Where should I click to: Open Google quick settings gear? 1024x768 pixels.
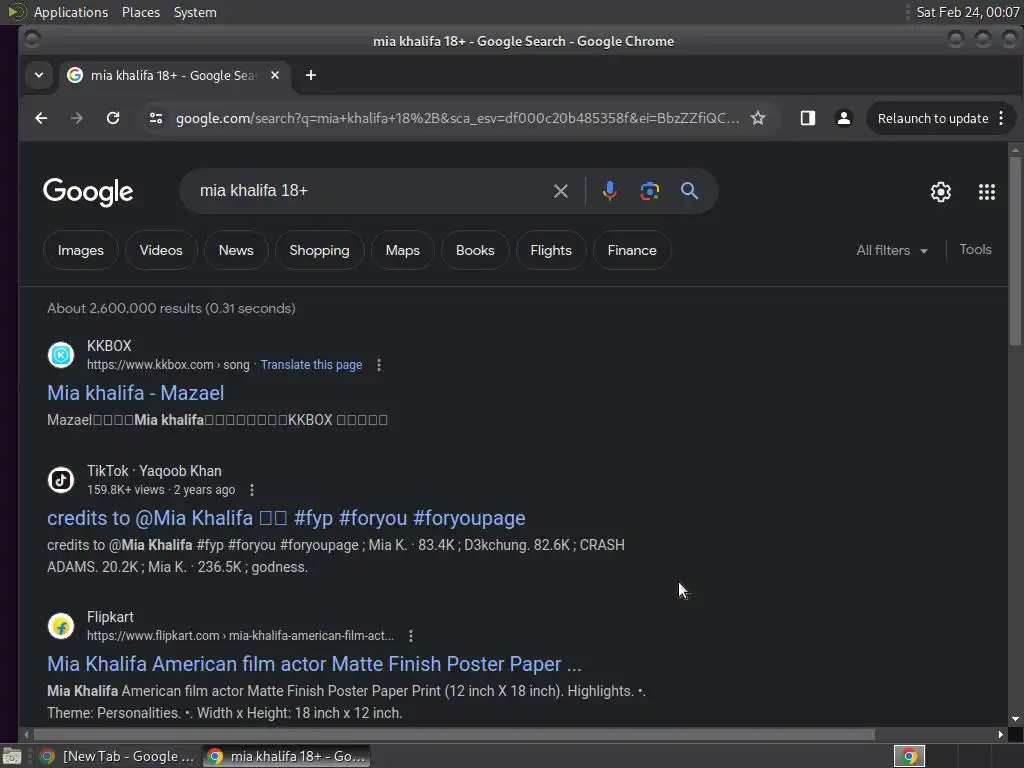pyautogui.click(x=940, y=192)
